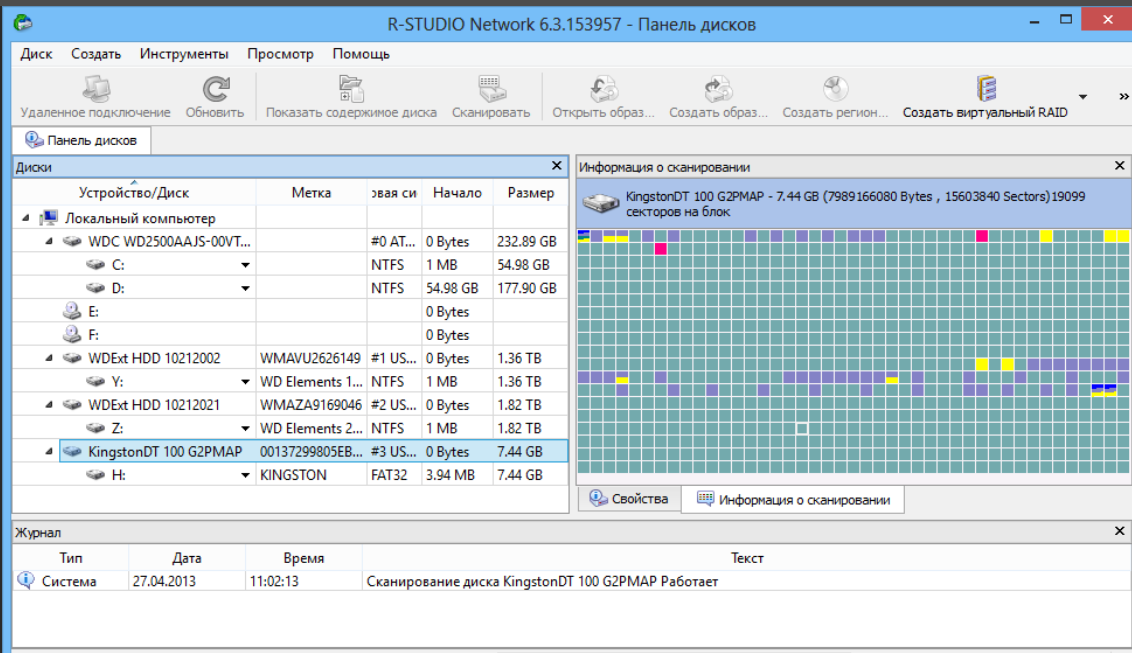Select the C: partition icon

[x=95, y=265]
